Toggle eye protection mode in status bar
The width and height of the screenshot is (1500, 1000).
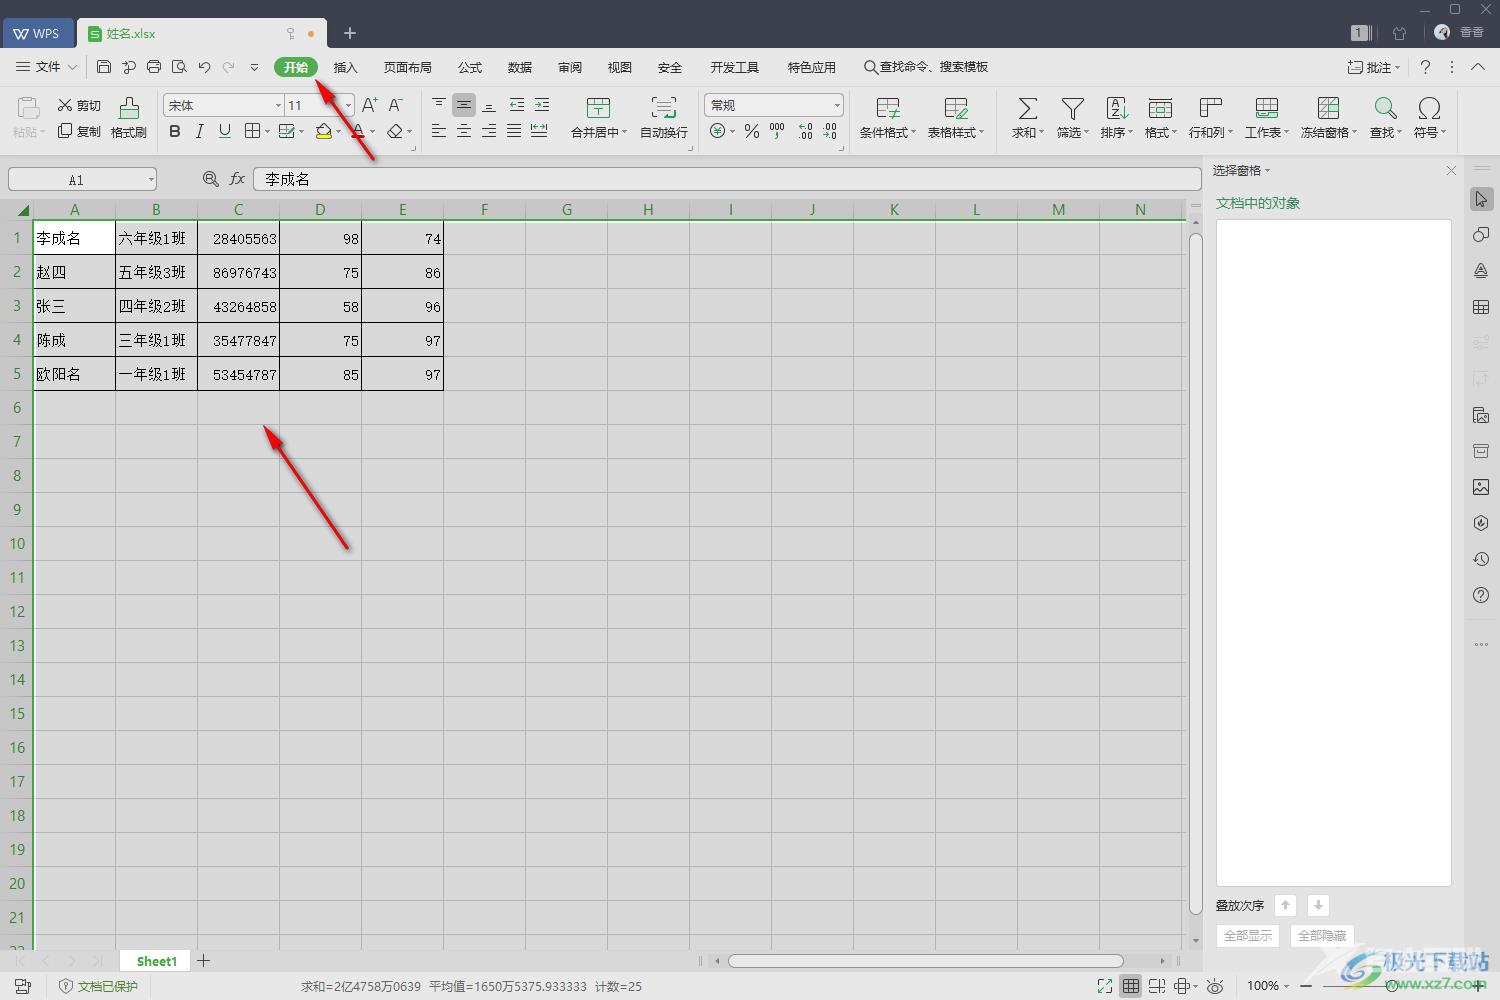pyautogui.click(x=1215, y=986)
